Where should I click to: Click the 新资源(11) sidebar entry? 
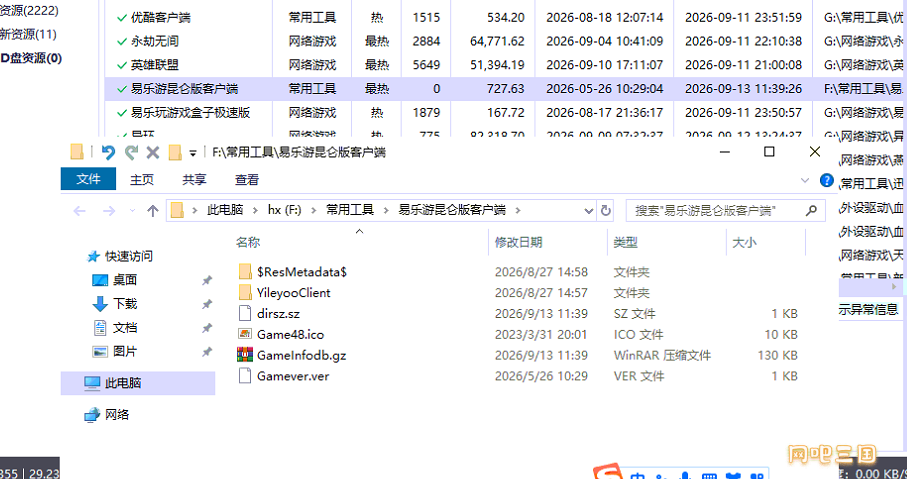(28, 34)
